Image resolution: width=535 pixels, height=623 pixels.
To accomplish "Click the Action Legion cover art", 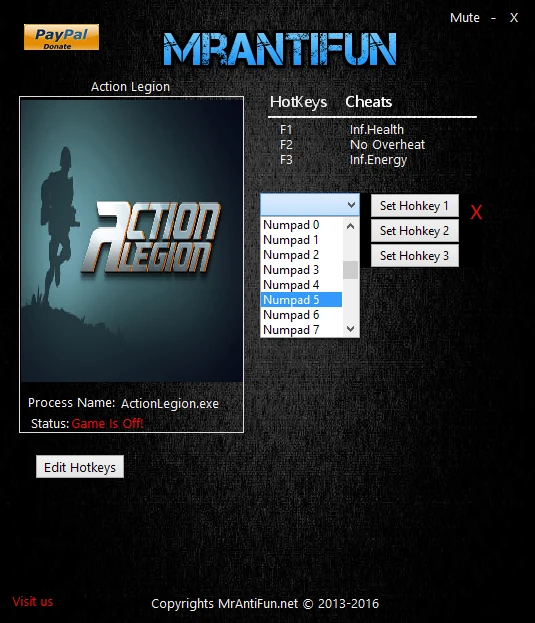I will (x=132, y=240).
